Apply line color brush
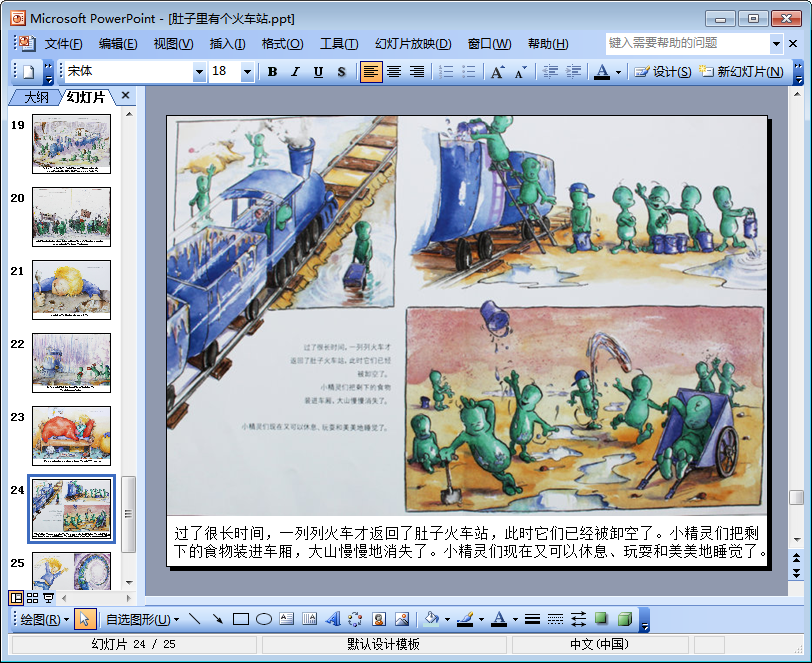 (465, 619)
